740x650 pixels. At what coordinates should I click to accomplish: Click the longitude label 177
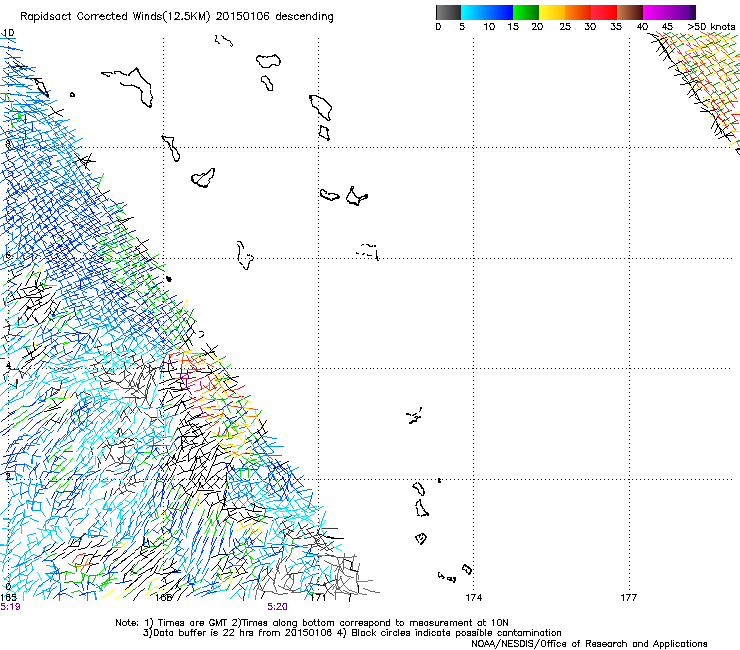click(629, 598)
